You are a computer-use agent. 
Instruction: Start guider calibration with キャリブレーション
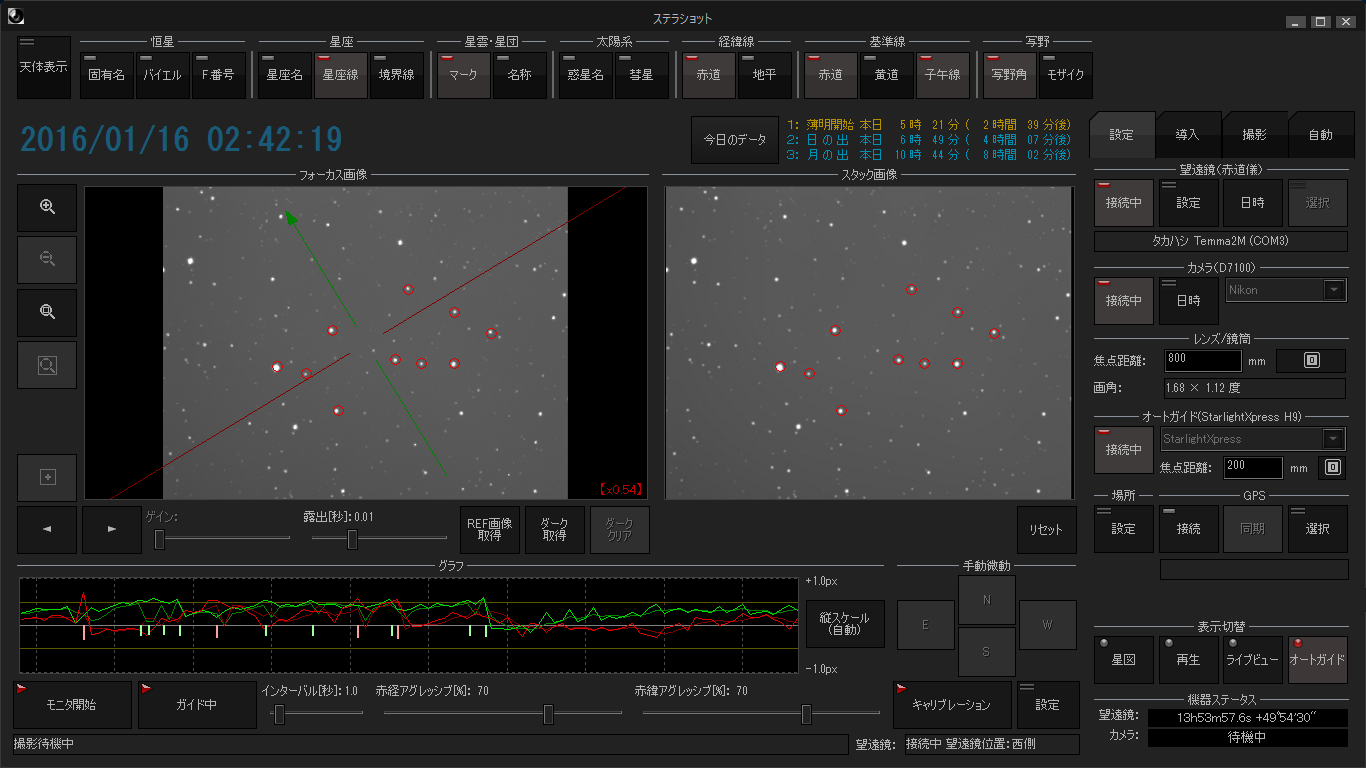tap(952, 704)
